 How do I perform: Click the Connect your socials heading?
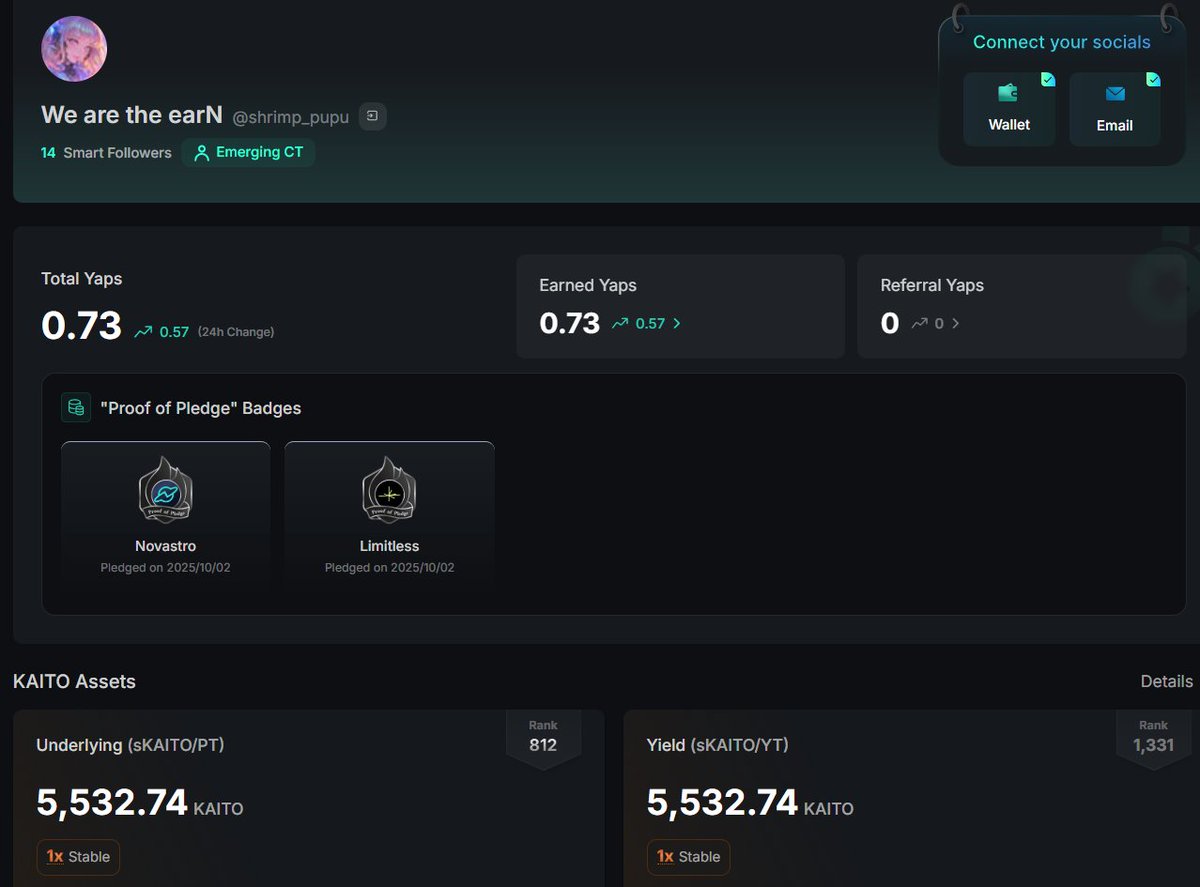[x=1061, y=42]
